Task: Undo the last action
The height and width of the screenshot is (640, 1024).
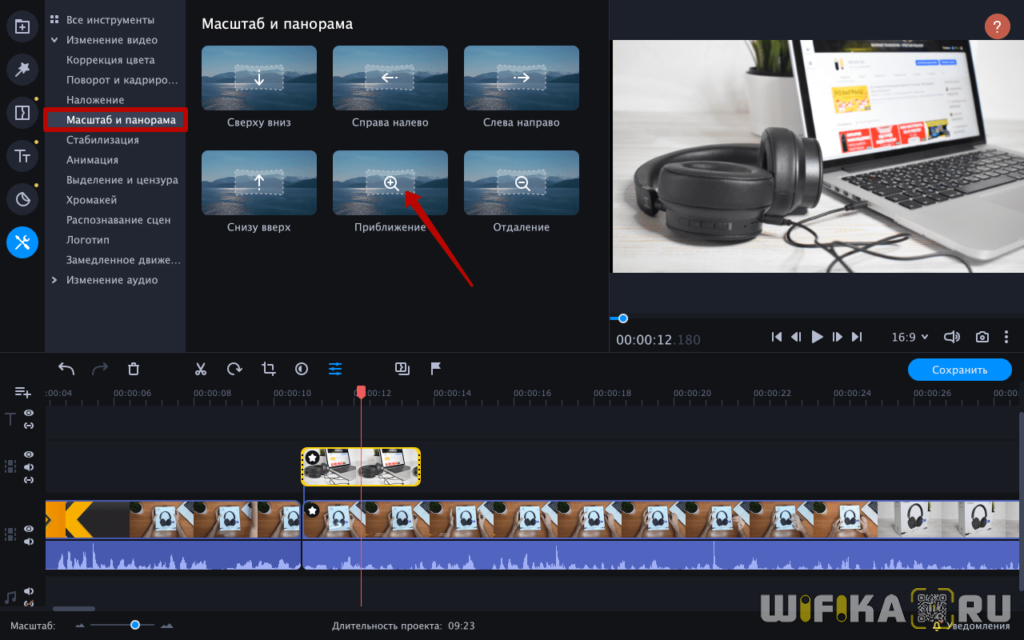Action: 66,369
